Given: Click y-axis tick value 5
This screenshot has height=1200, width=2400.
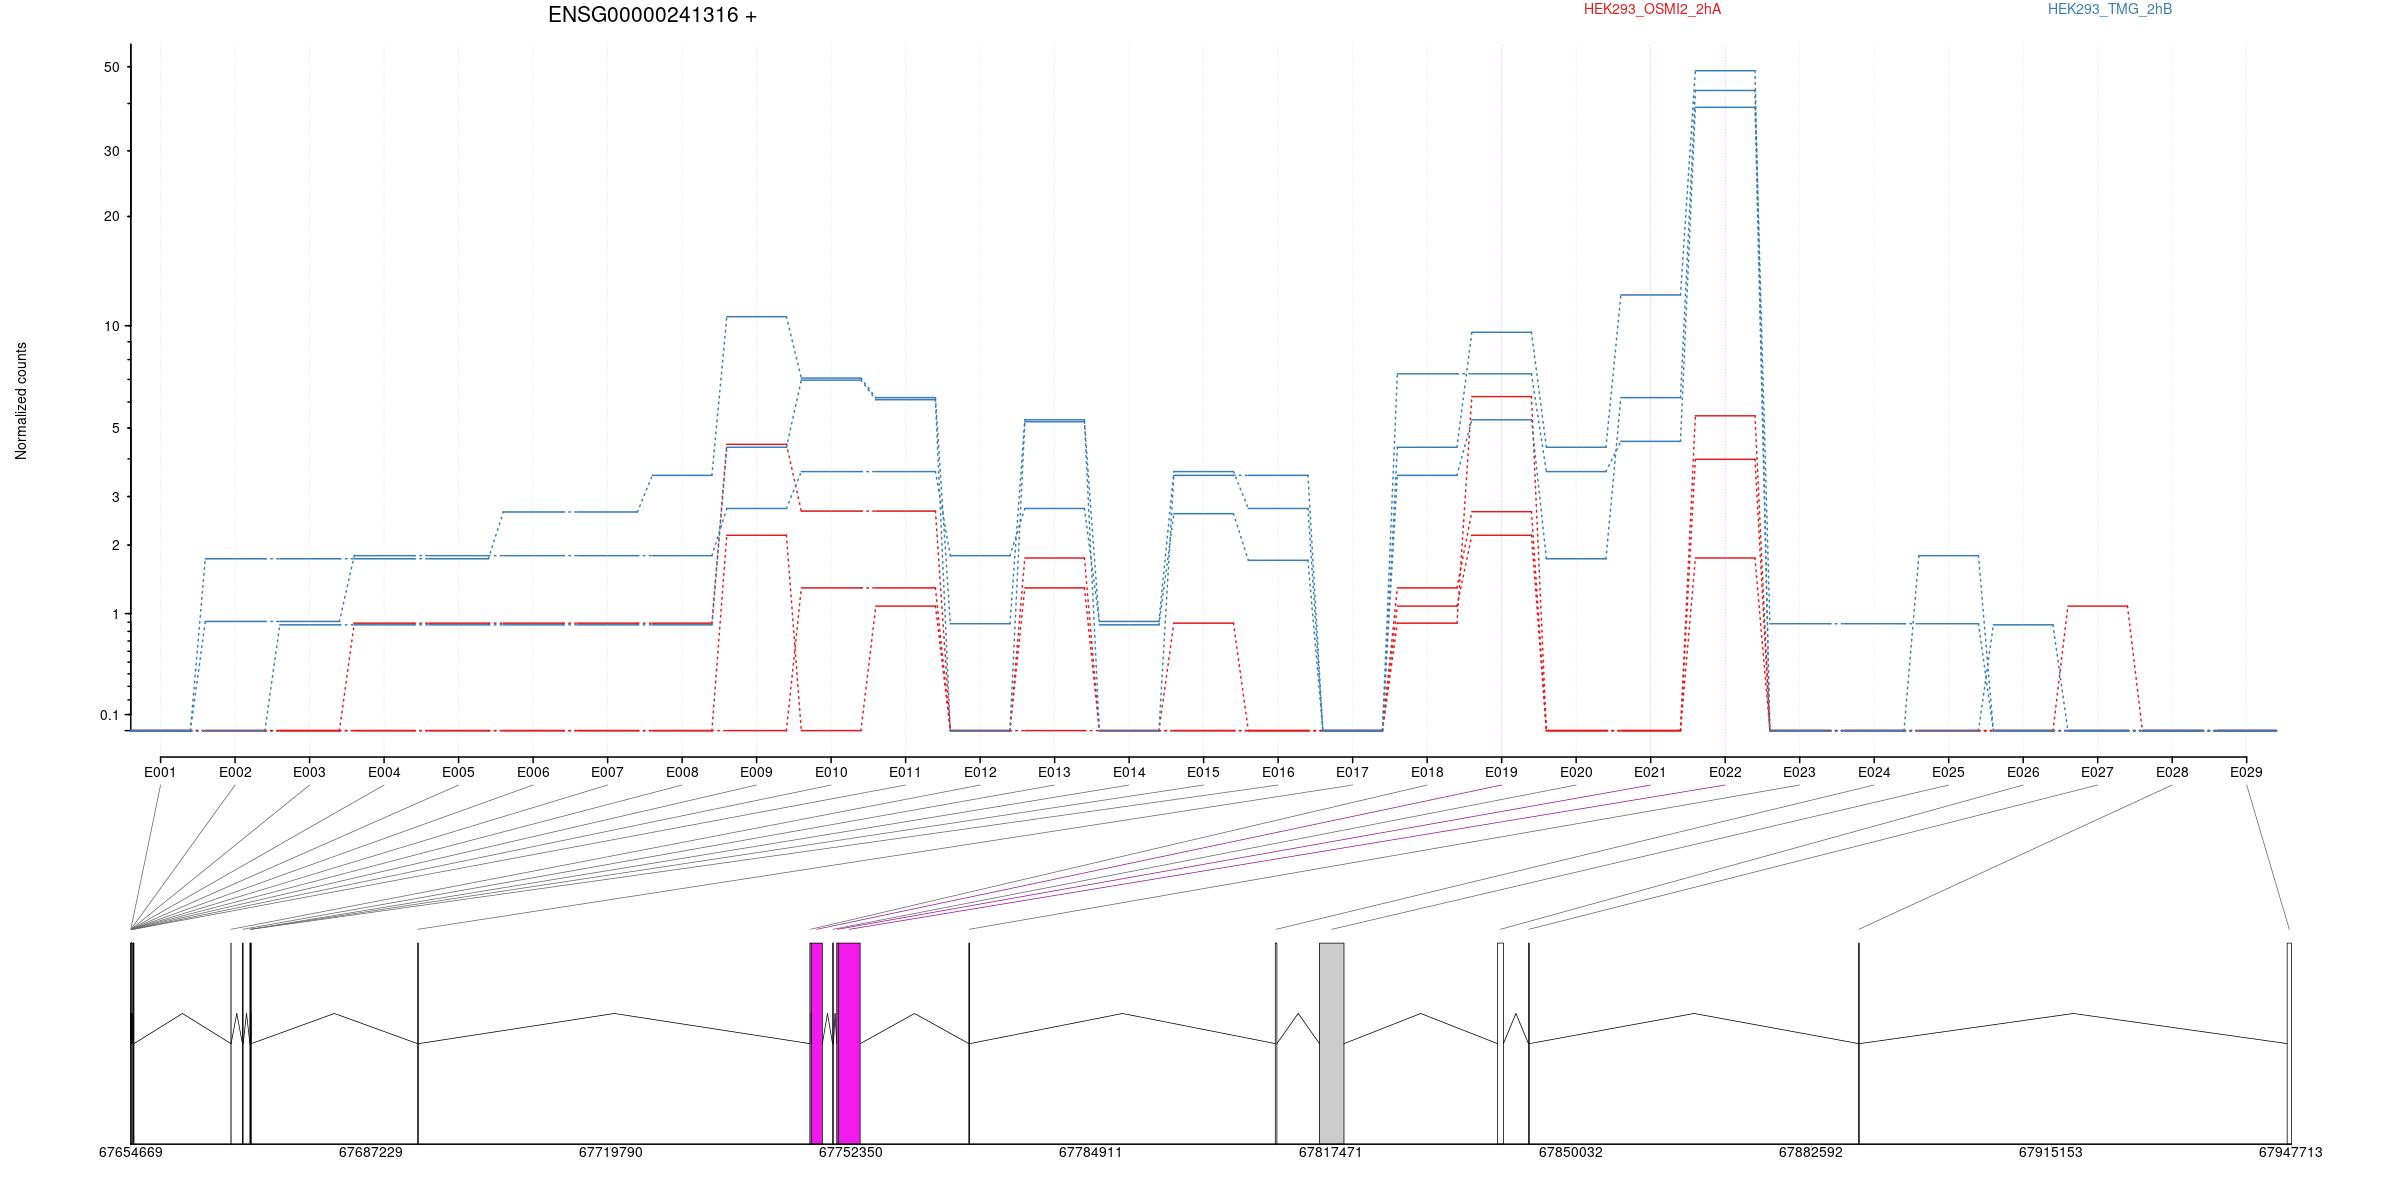Looking at the screenshot, I should point(114,428).
